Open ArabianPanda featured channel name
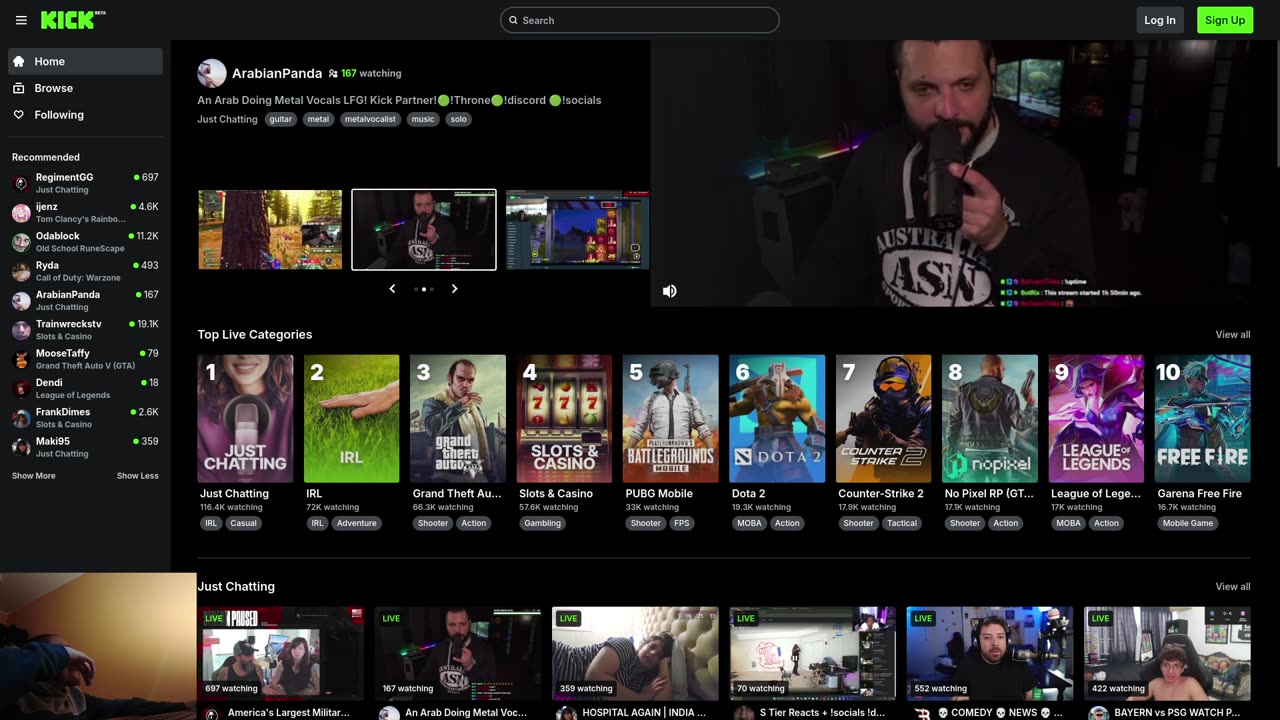 277,73
